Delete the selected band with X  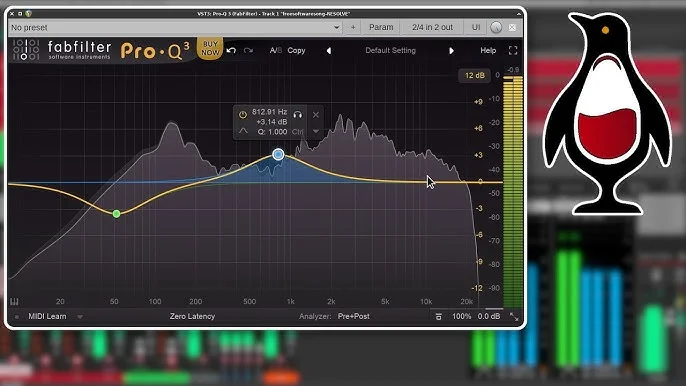pyautogui.click(x=316, y=115)
